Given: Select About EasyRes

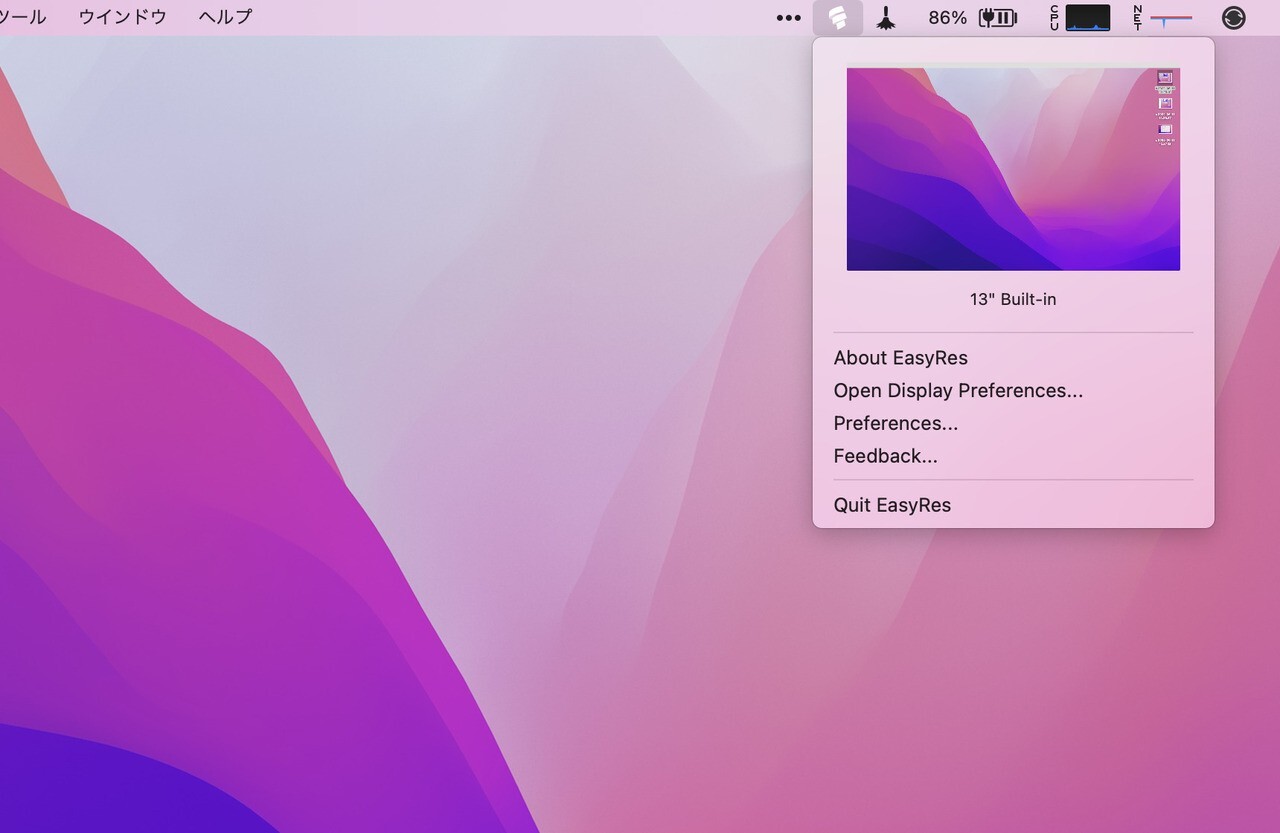Looking at the screenshot, I should coord(900,357).
